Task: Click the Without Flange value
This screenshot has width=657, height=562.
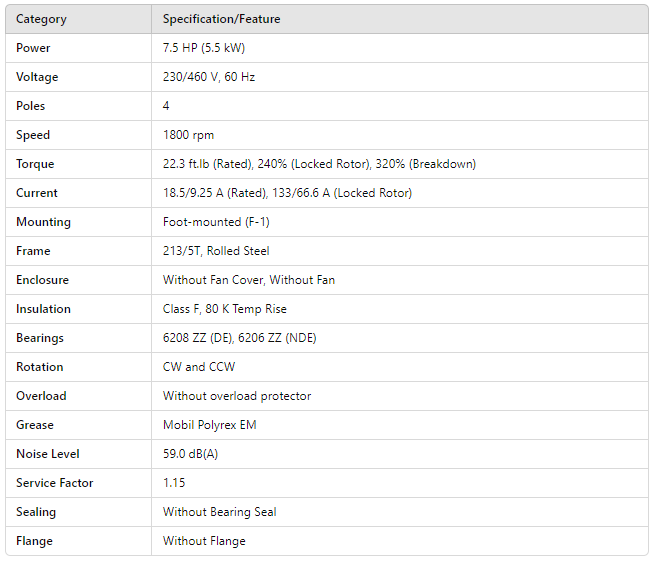Action: (204, 541)
